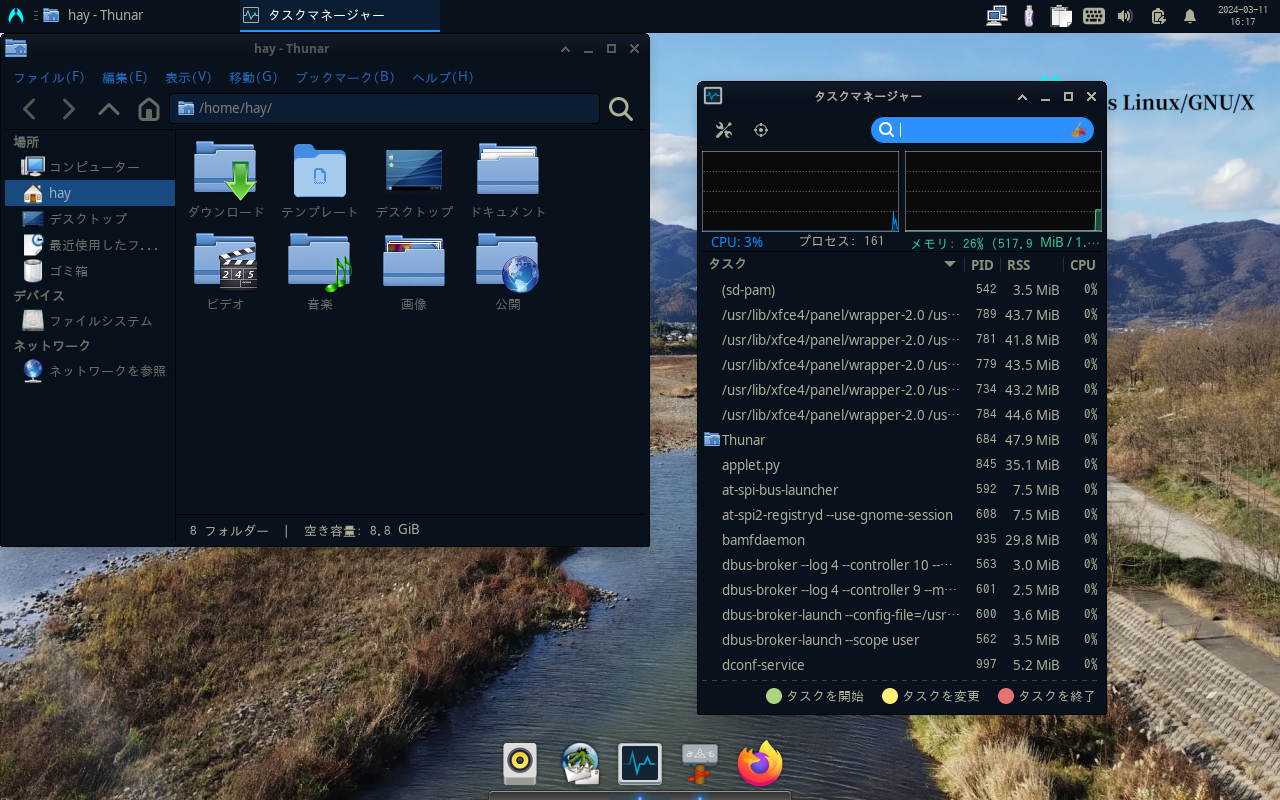Select ファイルシステム in sidebar
The width and height of the screenshot is (1280, 800).
click(90, 321)
